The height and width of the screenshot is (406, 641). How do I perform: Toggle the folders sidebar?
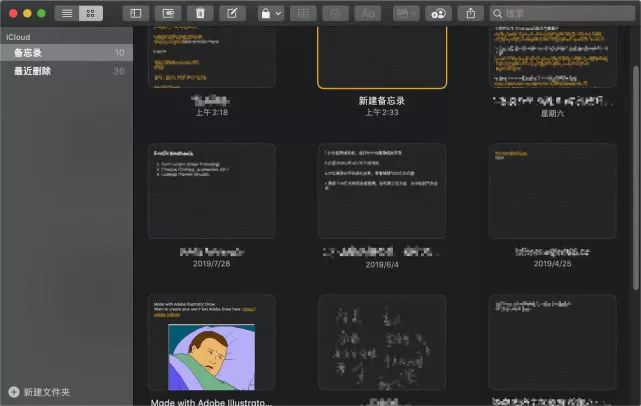pos(136,13)
